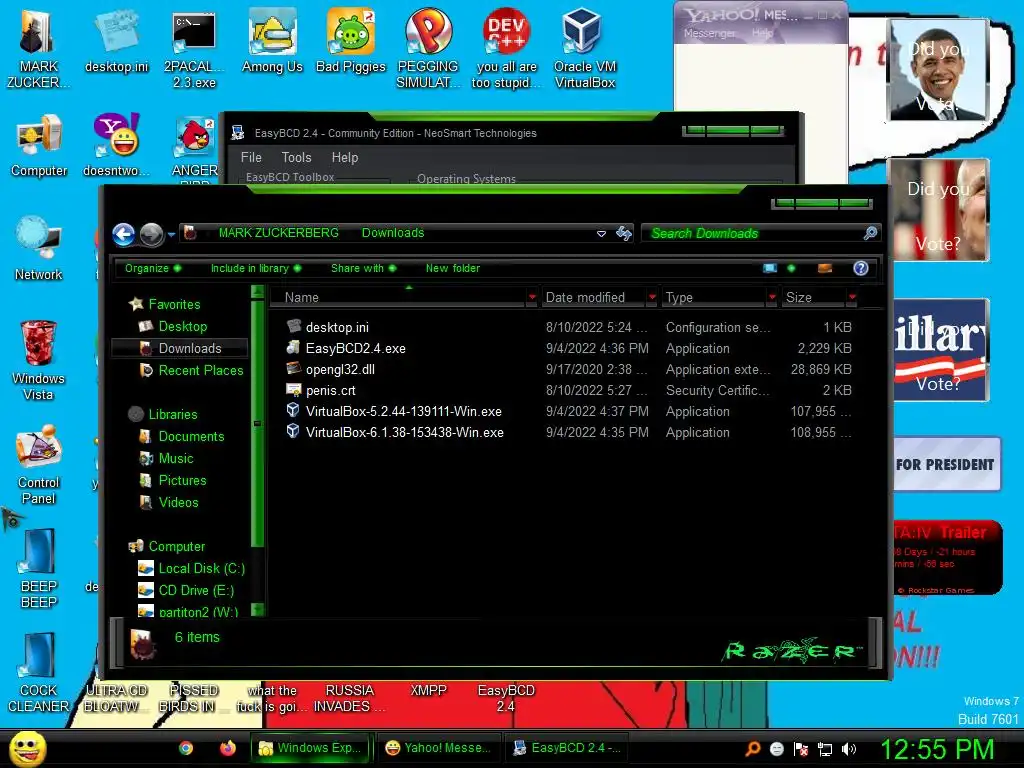Click the refresh icon beside address bar

click(x=624, y=233)
